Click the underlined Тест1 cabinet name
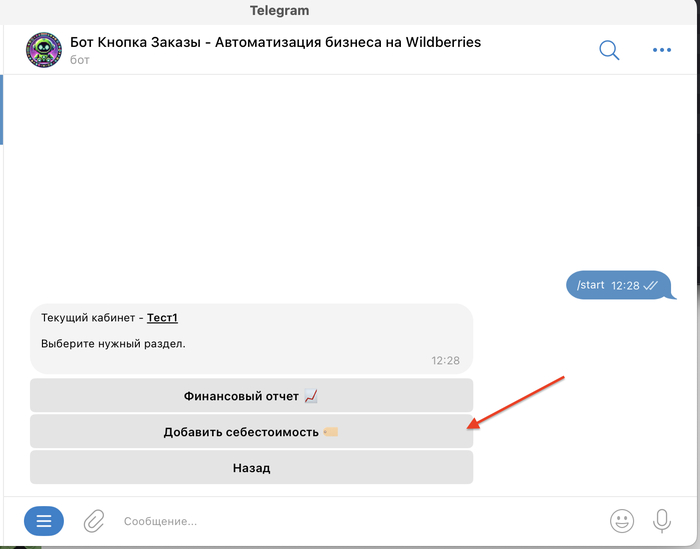The image size is (700, 549). click(x=162, y=318)
